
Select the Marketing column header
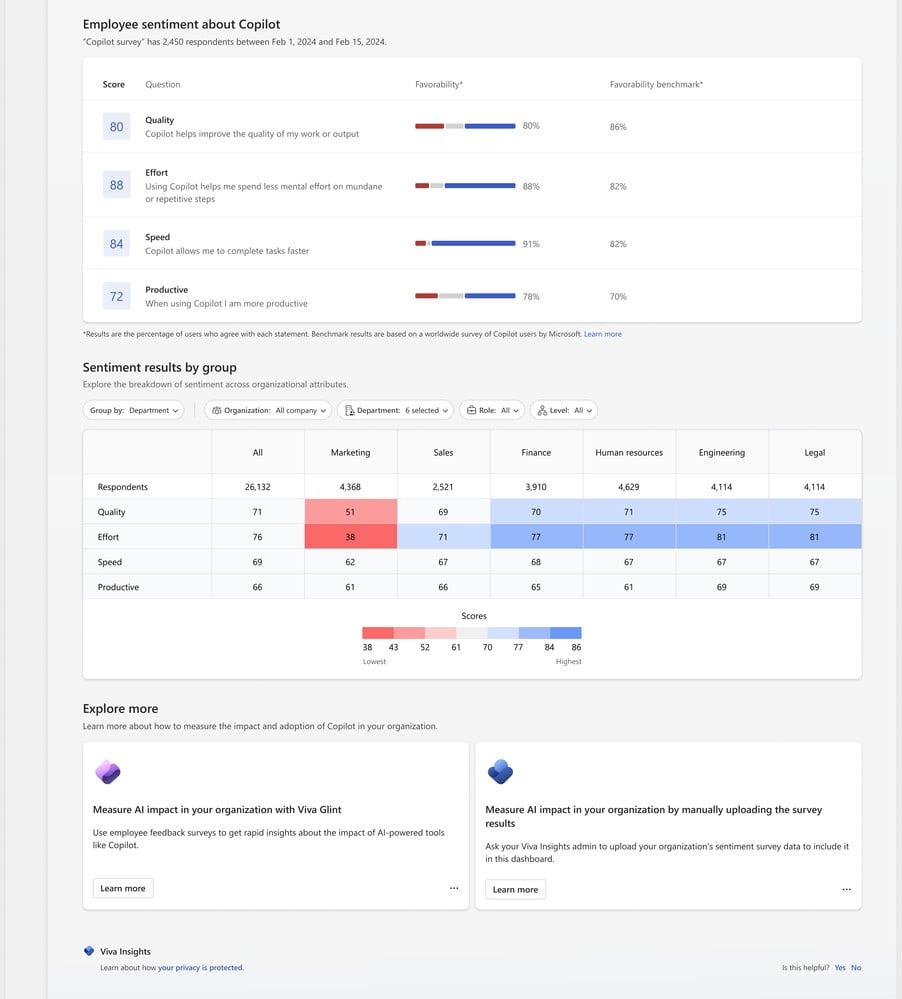coord(350,452)
